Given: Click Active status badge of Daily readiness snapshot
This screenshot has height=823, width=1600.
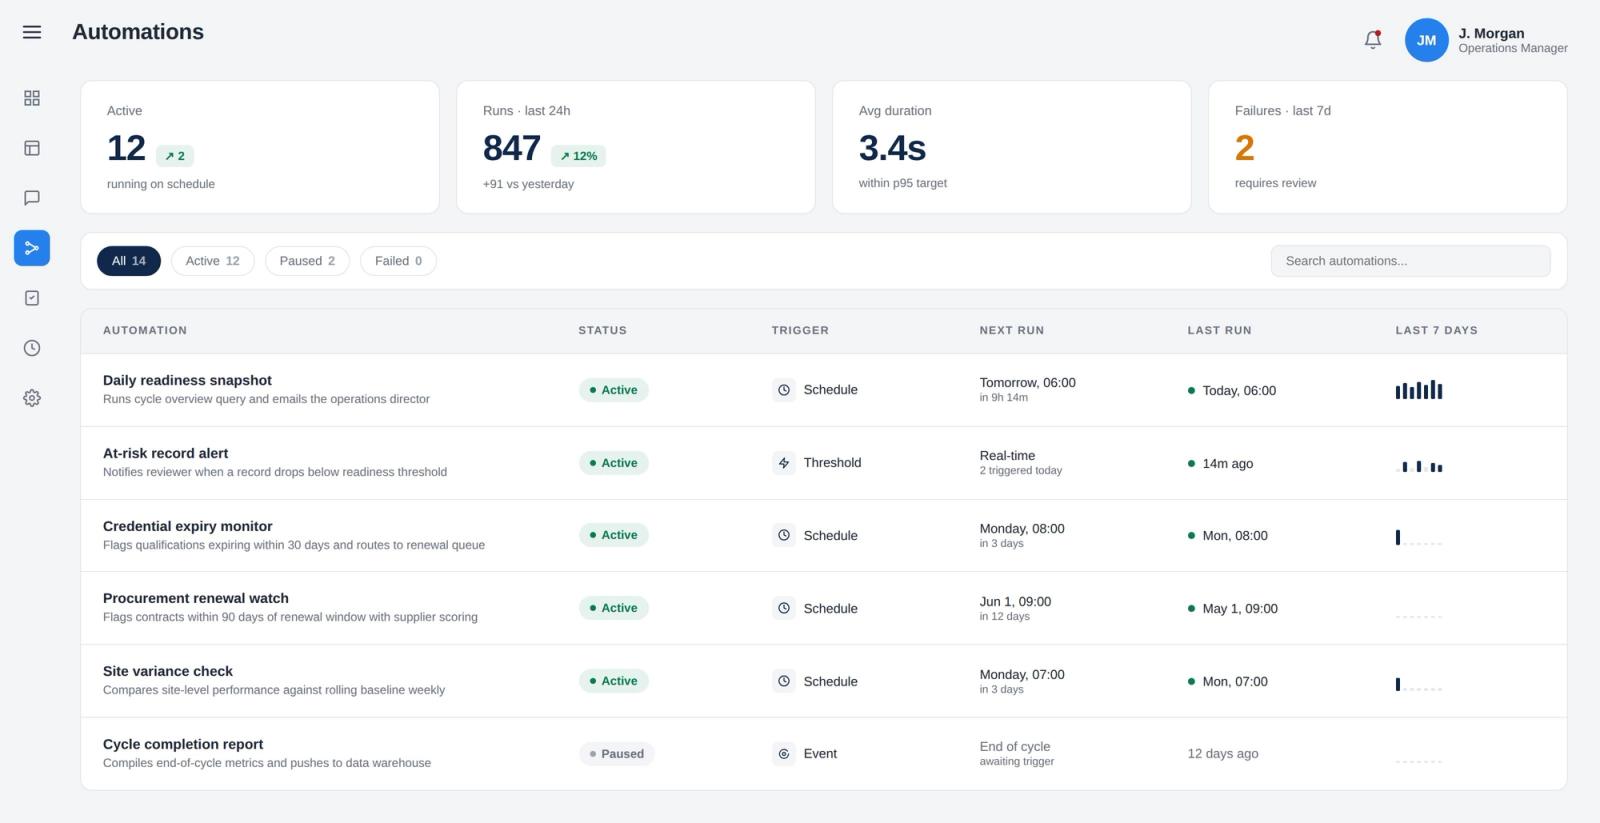Looking at the screenshot, I should [x=614, y=390].
